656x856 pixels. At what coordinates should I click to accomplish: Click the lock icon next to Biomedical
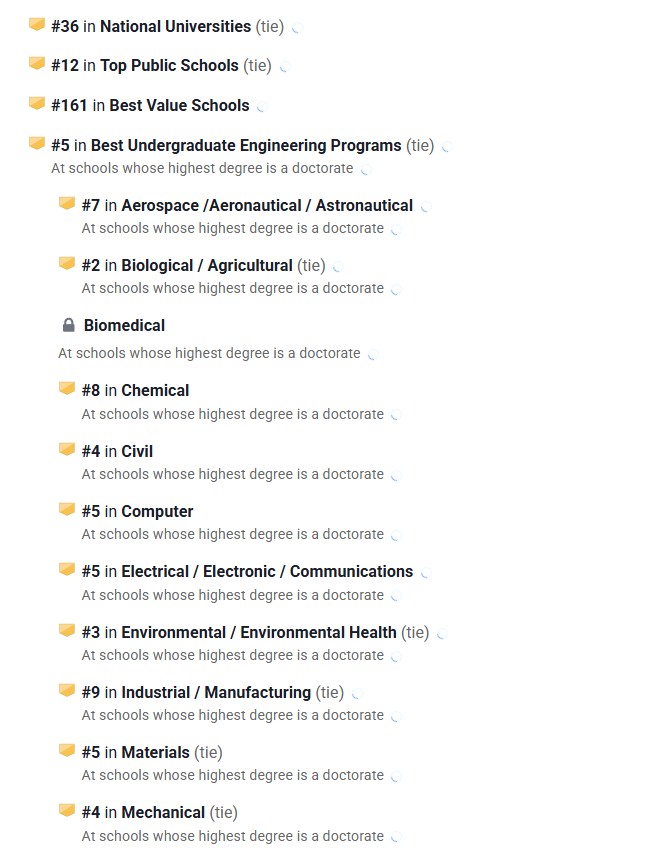click(x=68, y=325)
